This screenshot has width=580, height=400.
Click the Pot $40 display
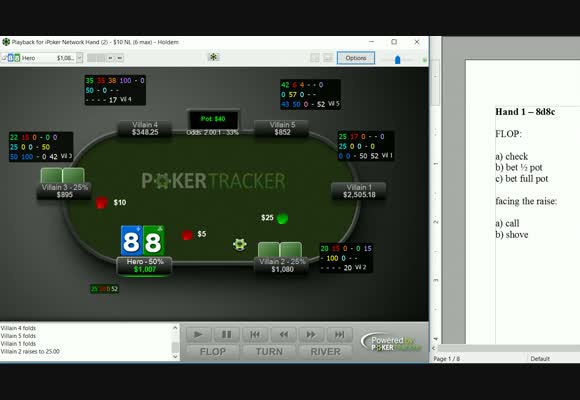click(x=213, y=119)
